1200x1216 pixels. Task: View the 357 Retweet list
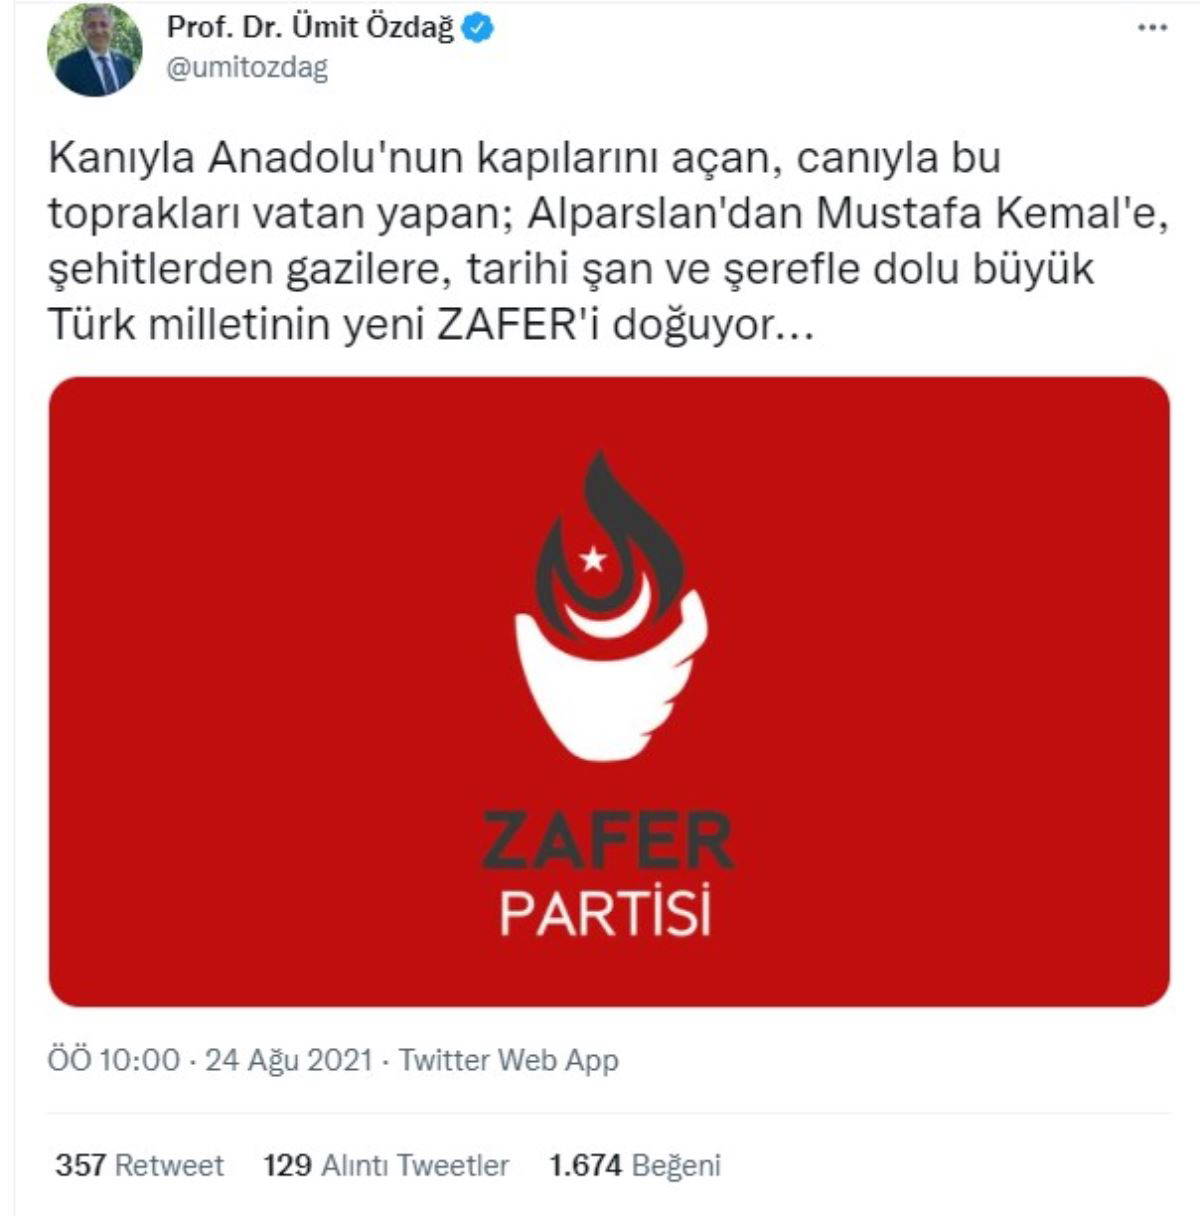pyautogui.click(x=140, y=1165)
